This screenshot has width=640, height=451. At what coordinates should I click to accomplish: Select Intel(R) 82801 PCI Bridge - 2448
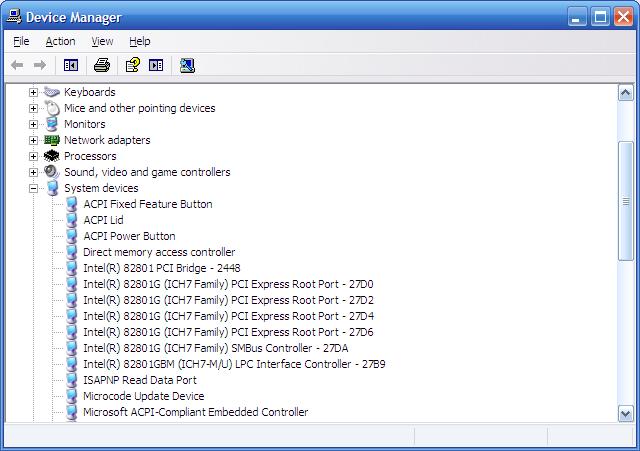pyautogui.click(x=162, y=268)
